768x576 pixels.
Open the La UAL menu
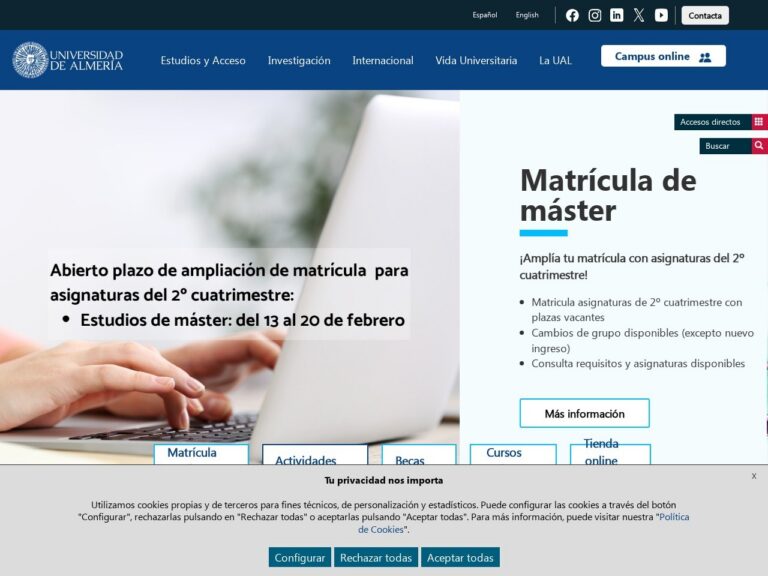point(555,60)
